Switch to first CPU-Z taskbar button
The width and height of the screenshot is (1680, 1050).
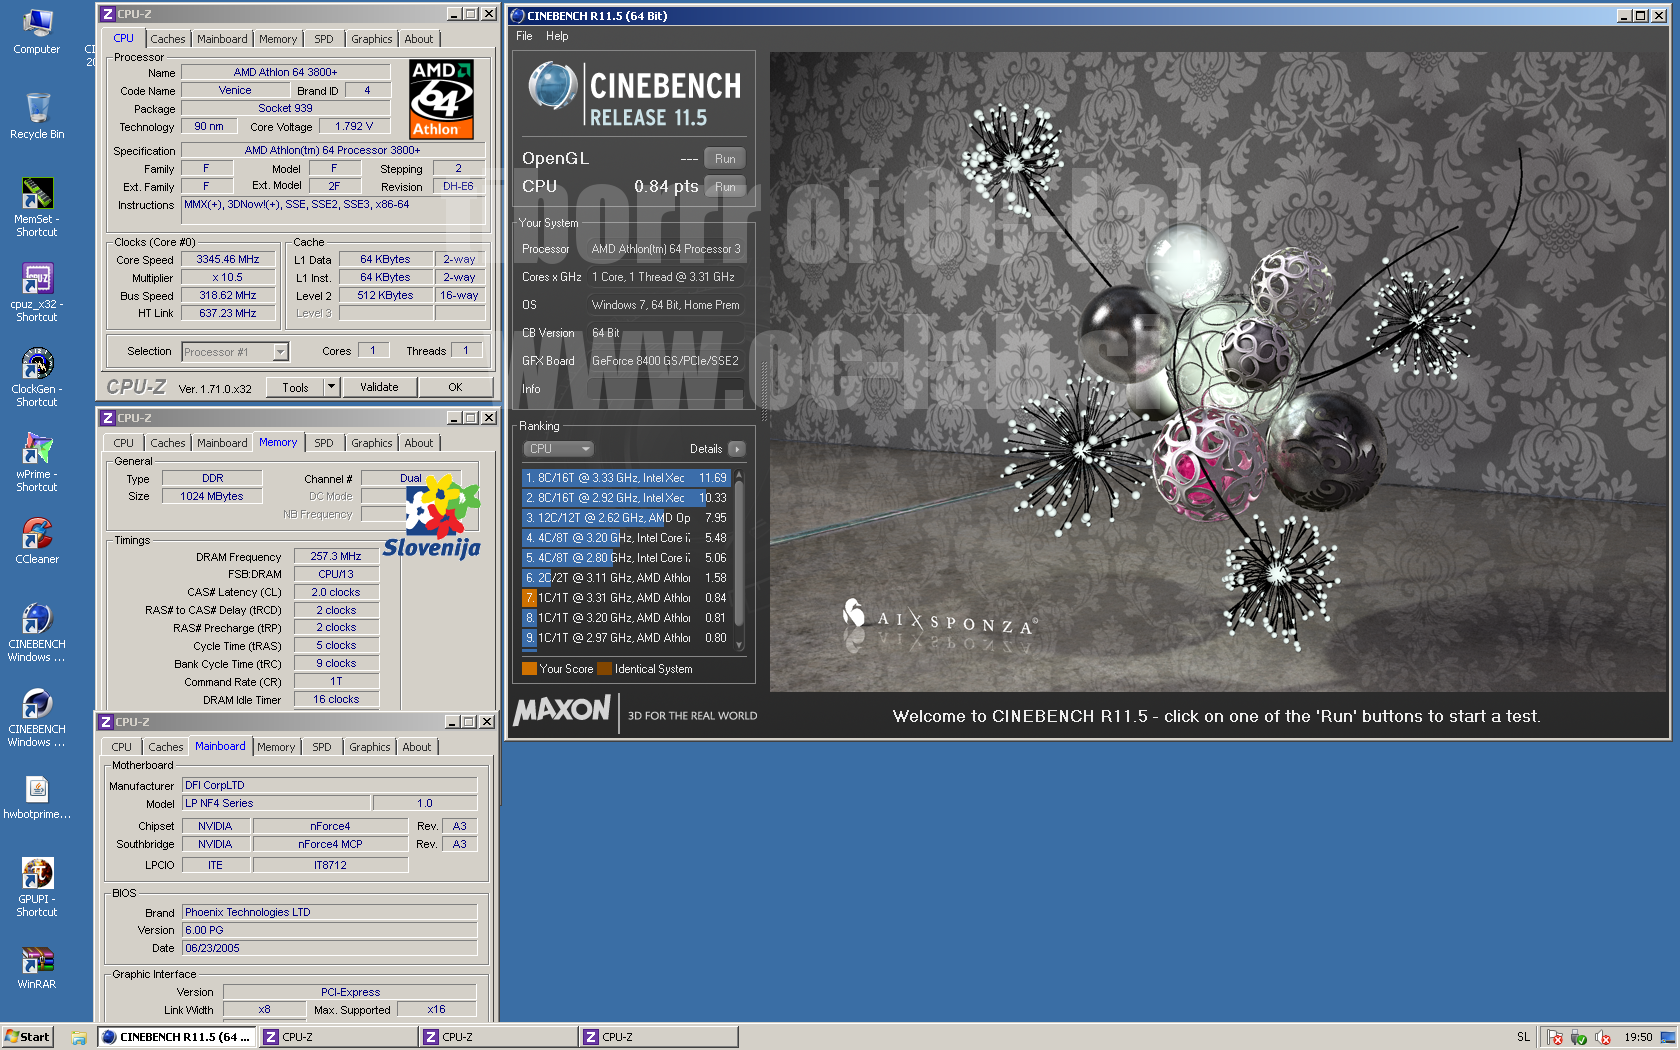click(x=338, y=1037)
